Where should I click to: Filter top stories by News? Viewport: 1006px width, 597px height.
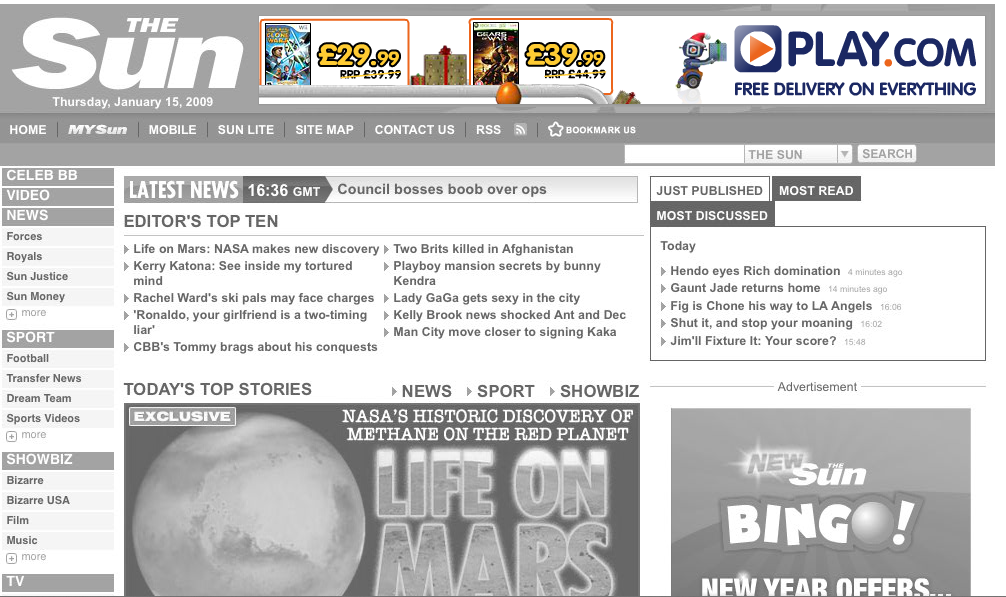[426, 391]
